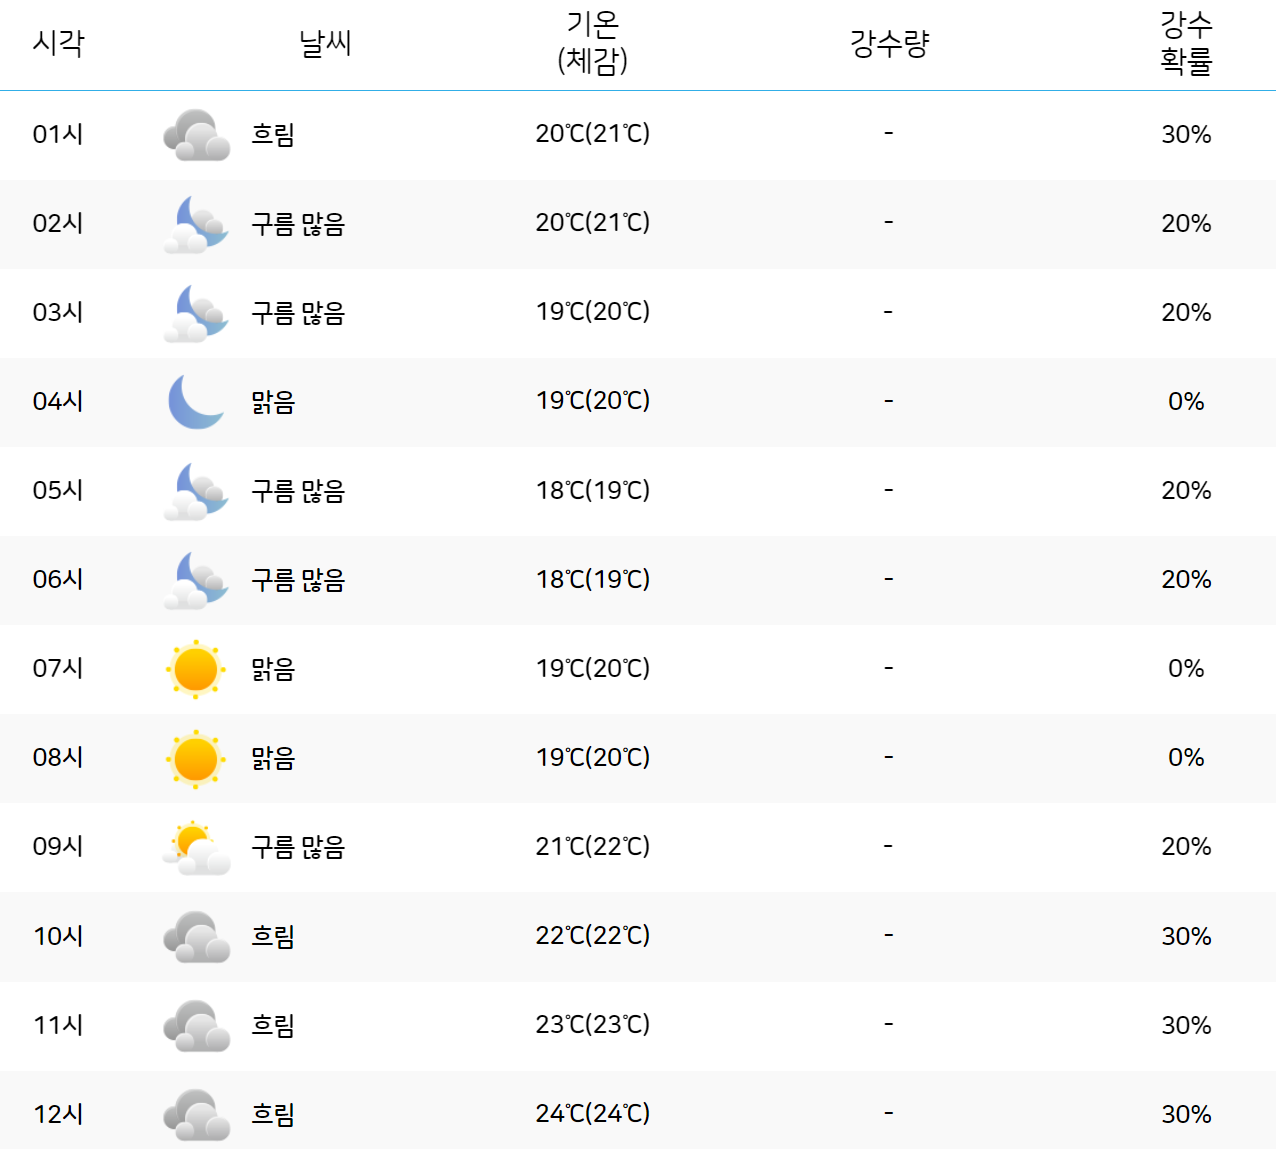The width and height of the screenshot is (1276, 1149).
Task: Click the 30% precipitation value for 01시
Action: [x=1189, y=135]
